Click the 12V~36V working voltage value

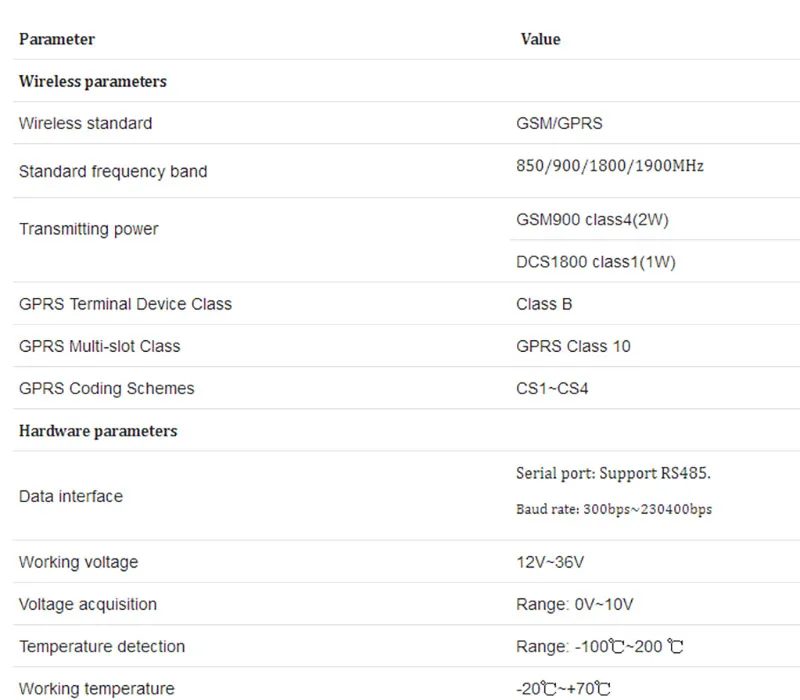tap(550, 562)
